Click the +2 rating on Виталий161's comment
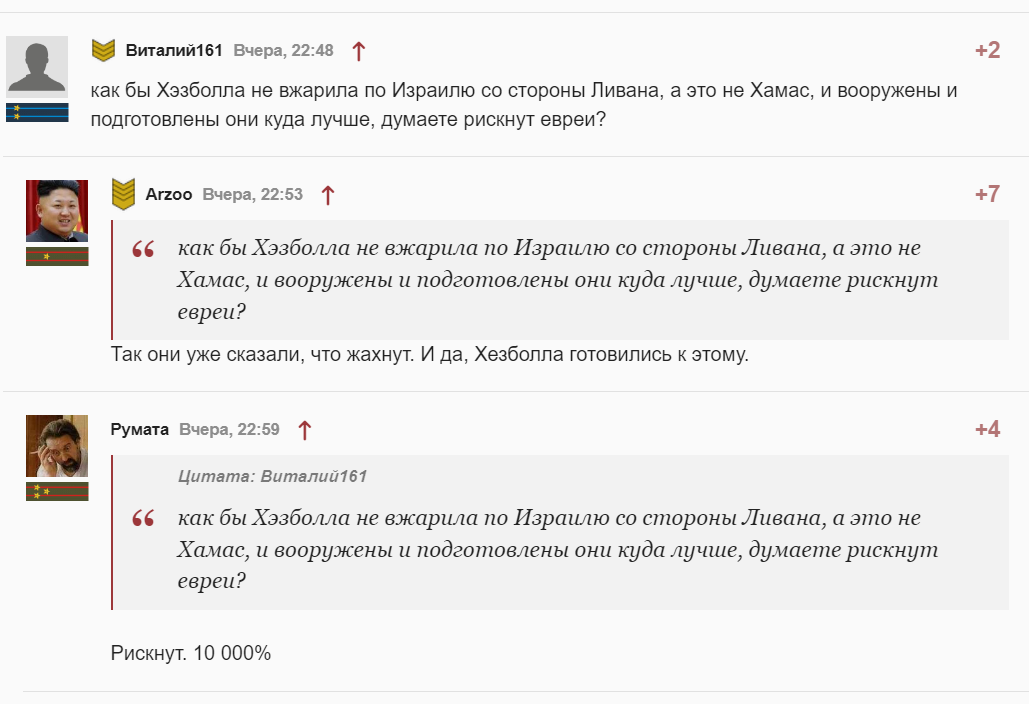 (987, 50)
